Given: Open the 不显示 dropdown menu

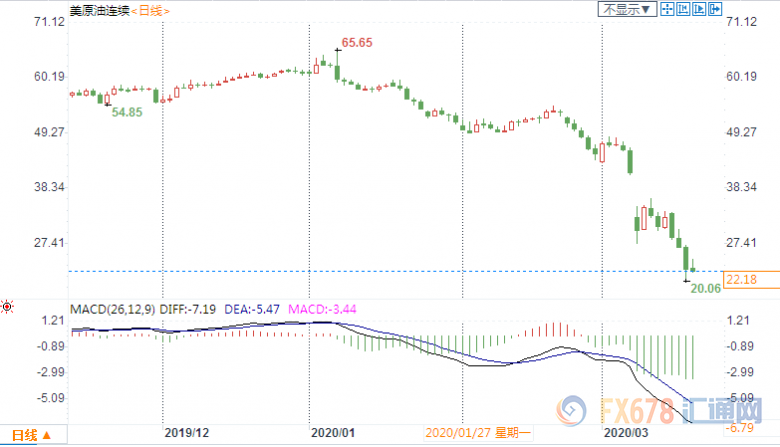Looking at the screenshot, I should point(627,9).
